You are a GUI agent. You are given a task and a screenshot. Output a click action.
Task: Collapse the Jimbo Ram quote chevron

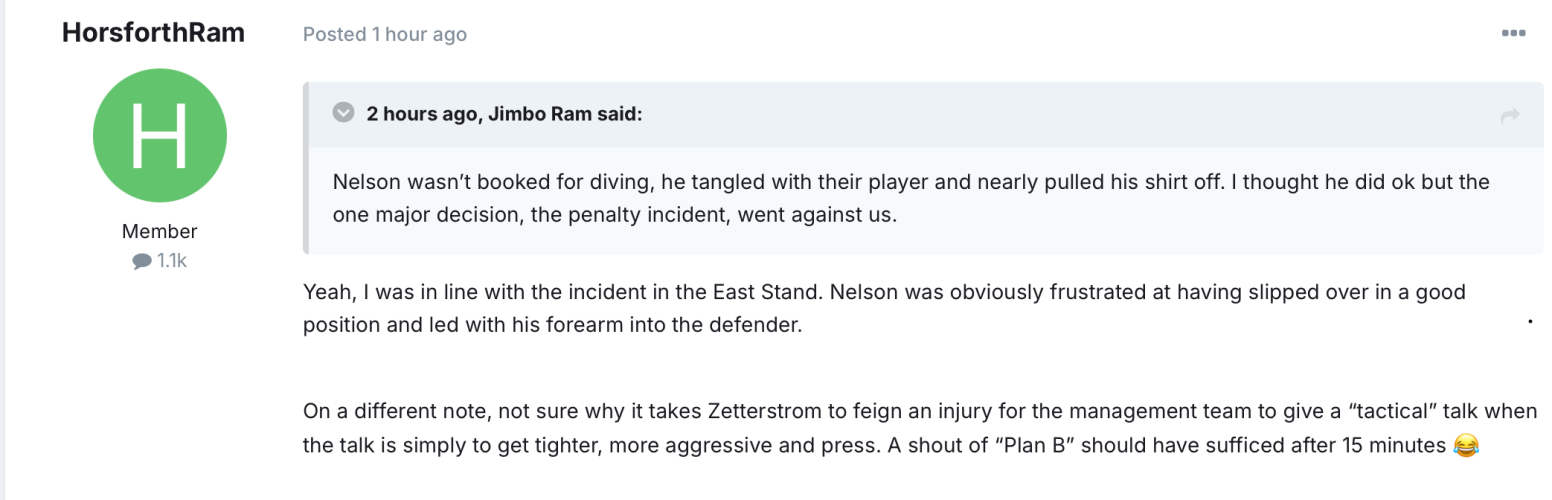[343, 113]
